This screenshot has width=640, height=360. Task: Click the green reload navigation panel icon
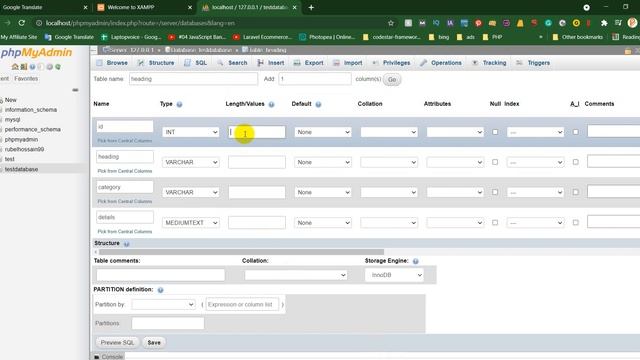click(x=58, y=67)
